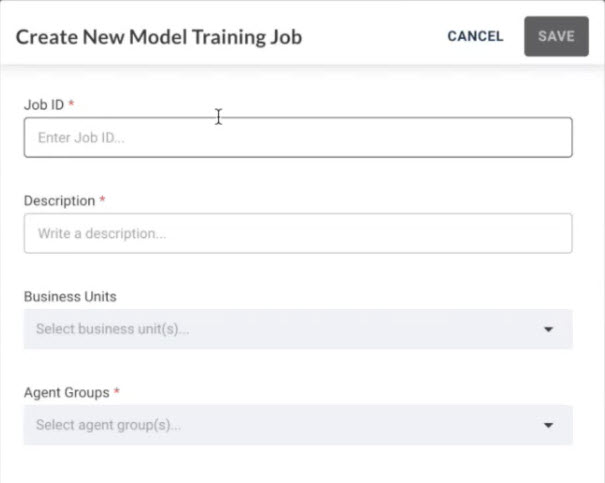
Task: Click into the Description text box
Action: tap(298, 233)
